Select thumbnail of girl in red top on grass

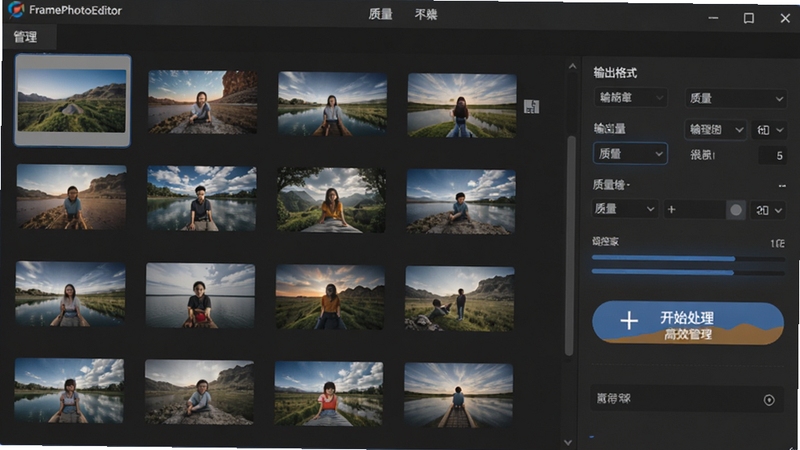click(329, 394)
